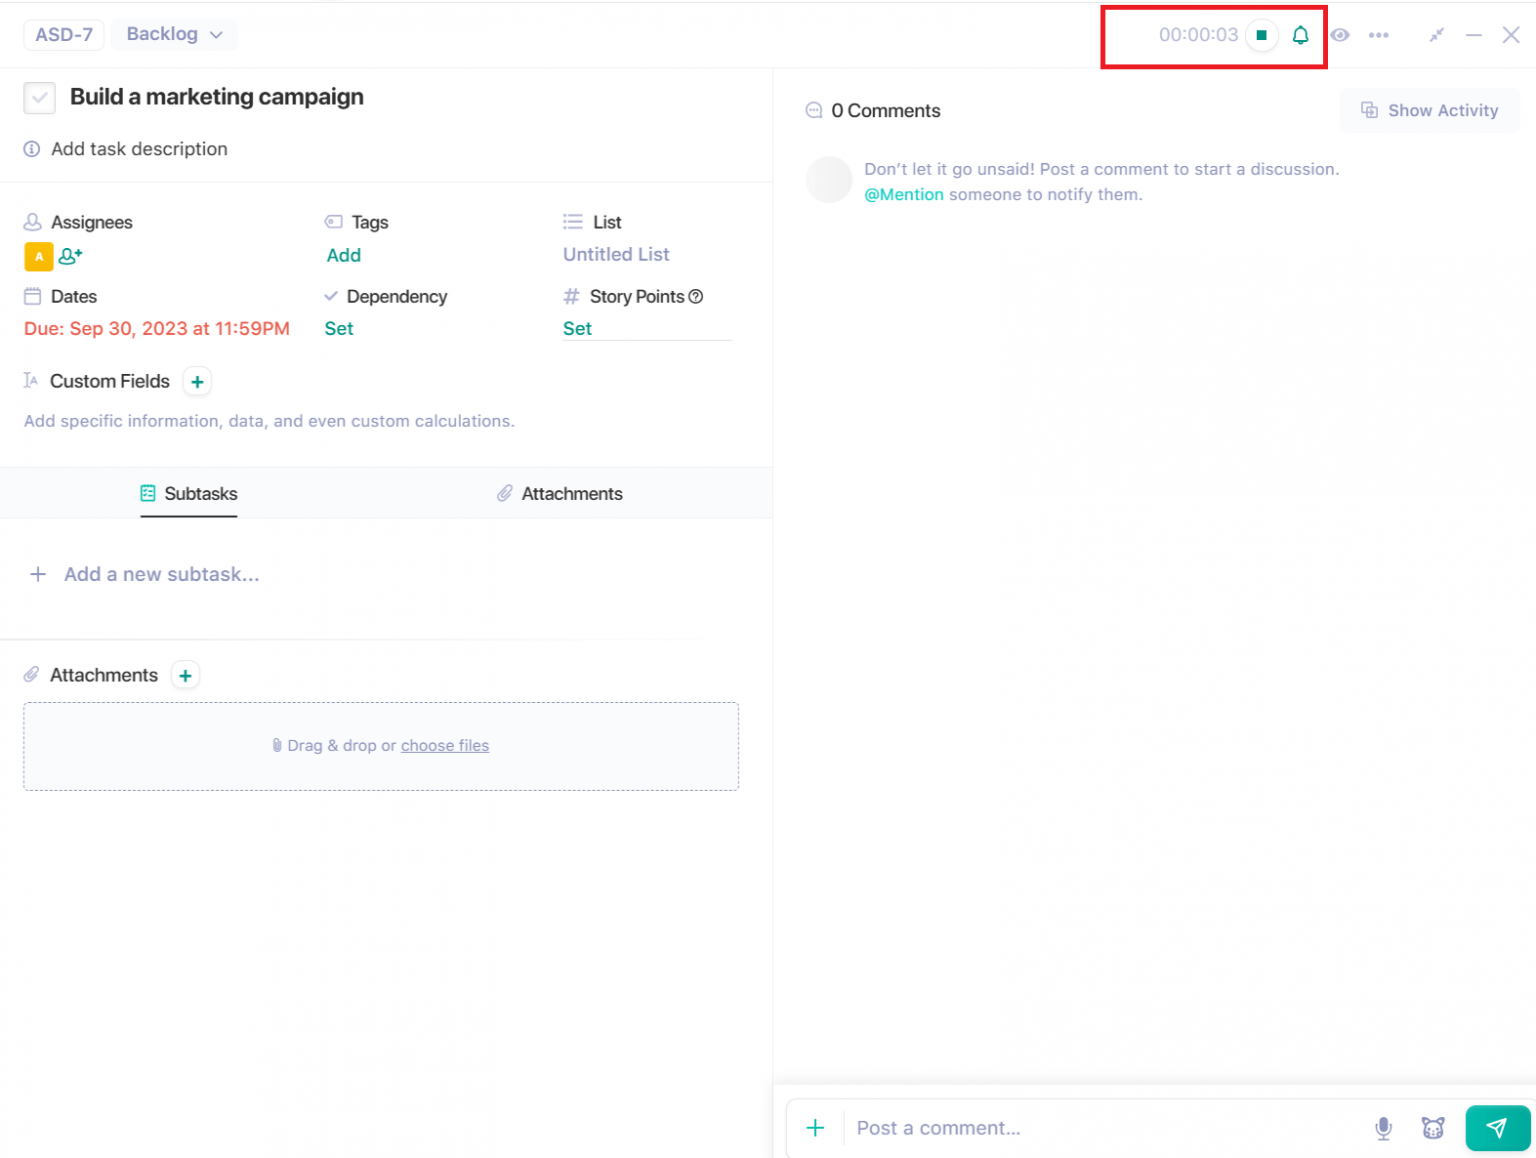The width and height of the screenshot is (1536, 1158).
Task: Select the Subtasks tab
Action: [189, 493]
